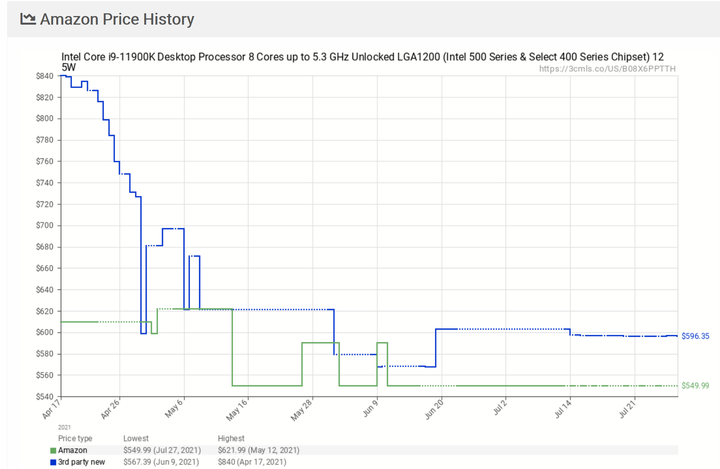Image resolution: width=720 pixels, height=469 pixels.
Task: Click the Highest column header
Action: click(231, 438)
